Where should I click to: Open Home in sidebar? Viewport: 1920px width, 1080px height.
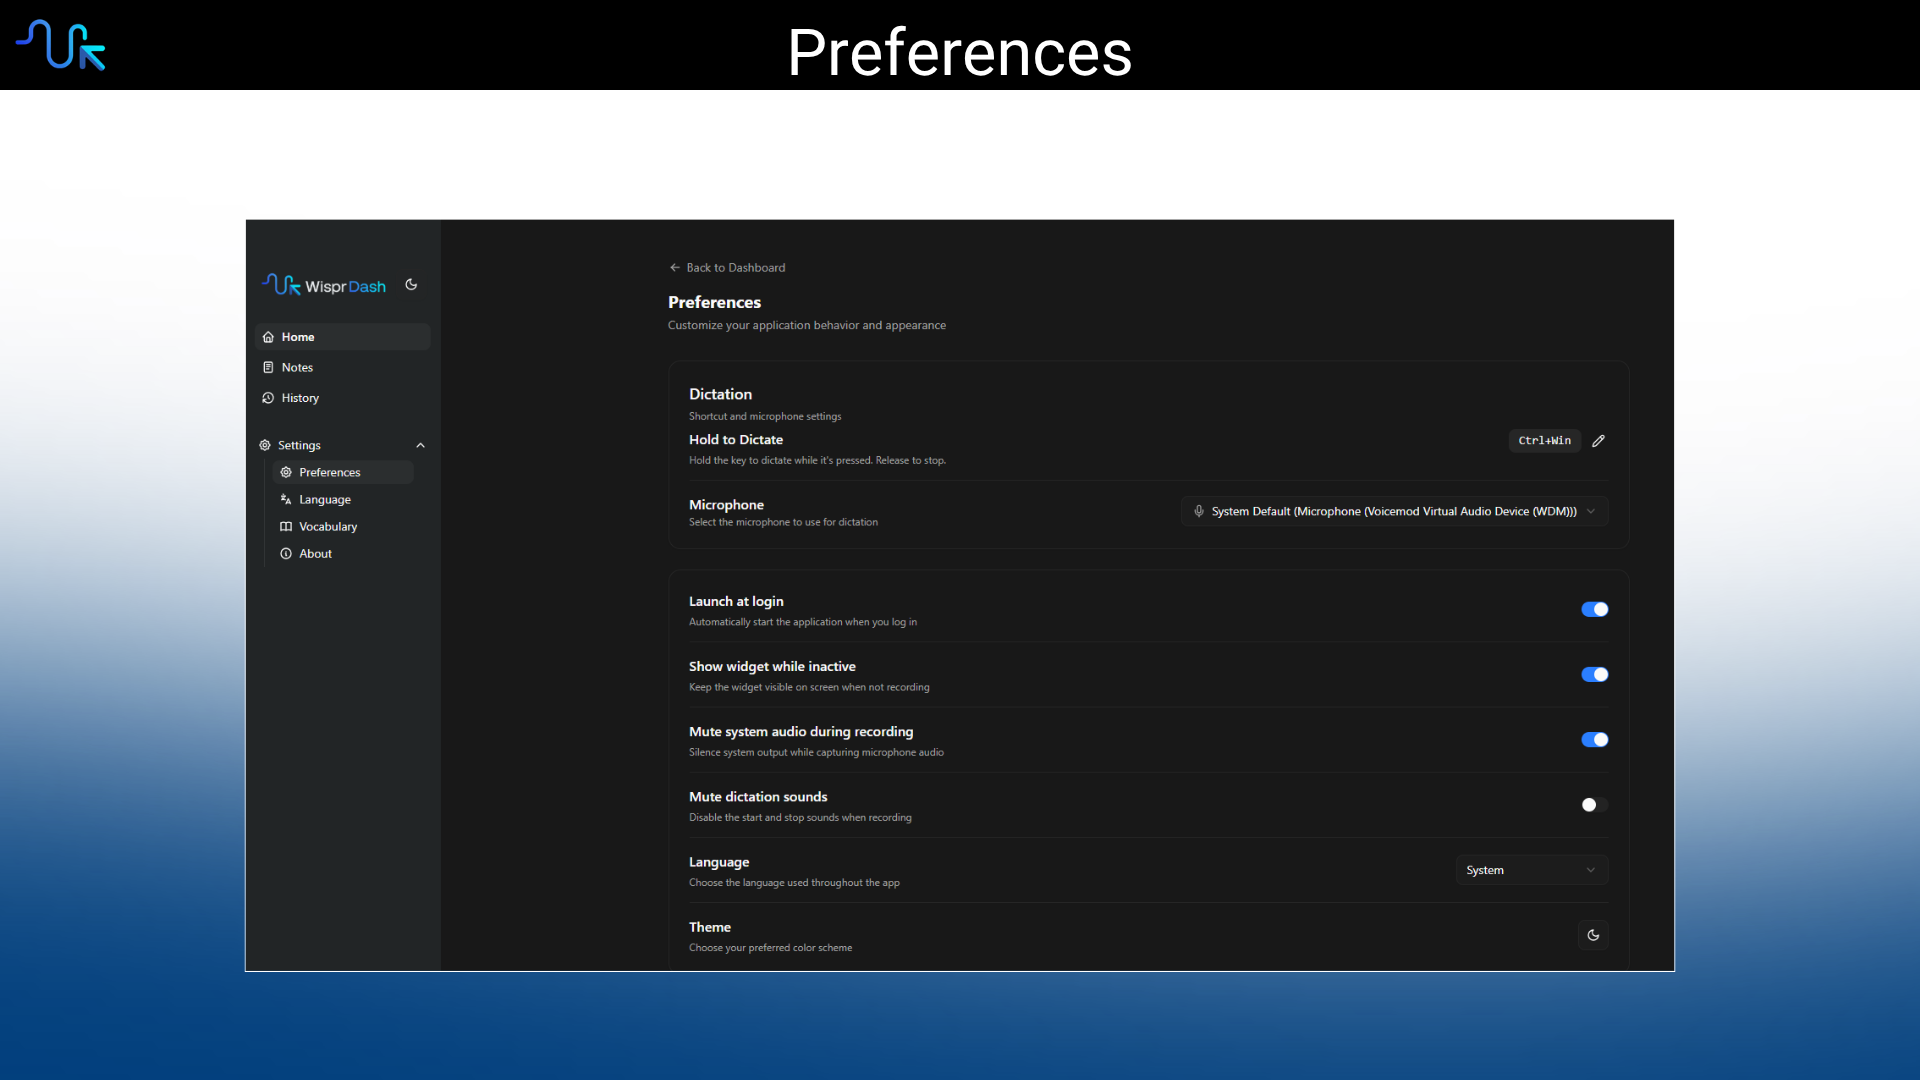(343, 337)
